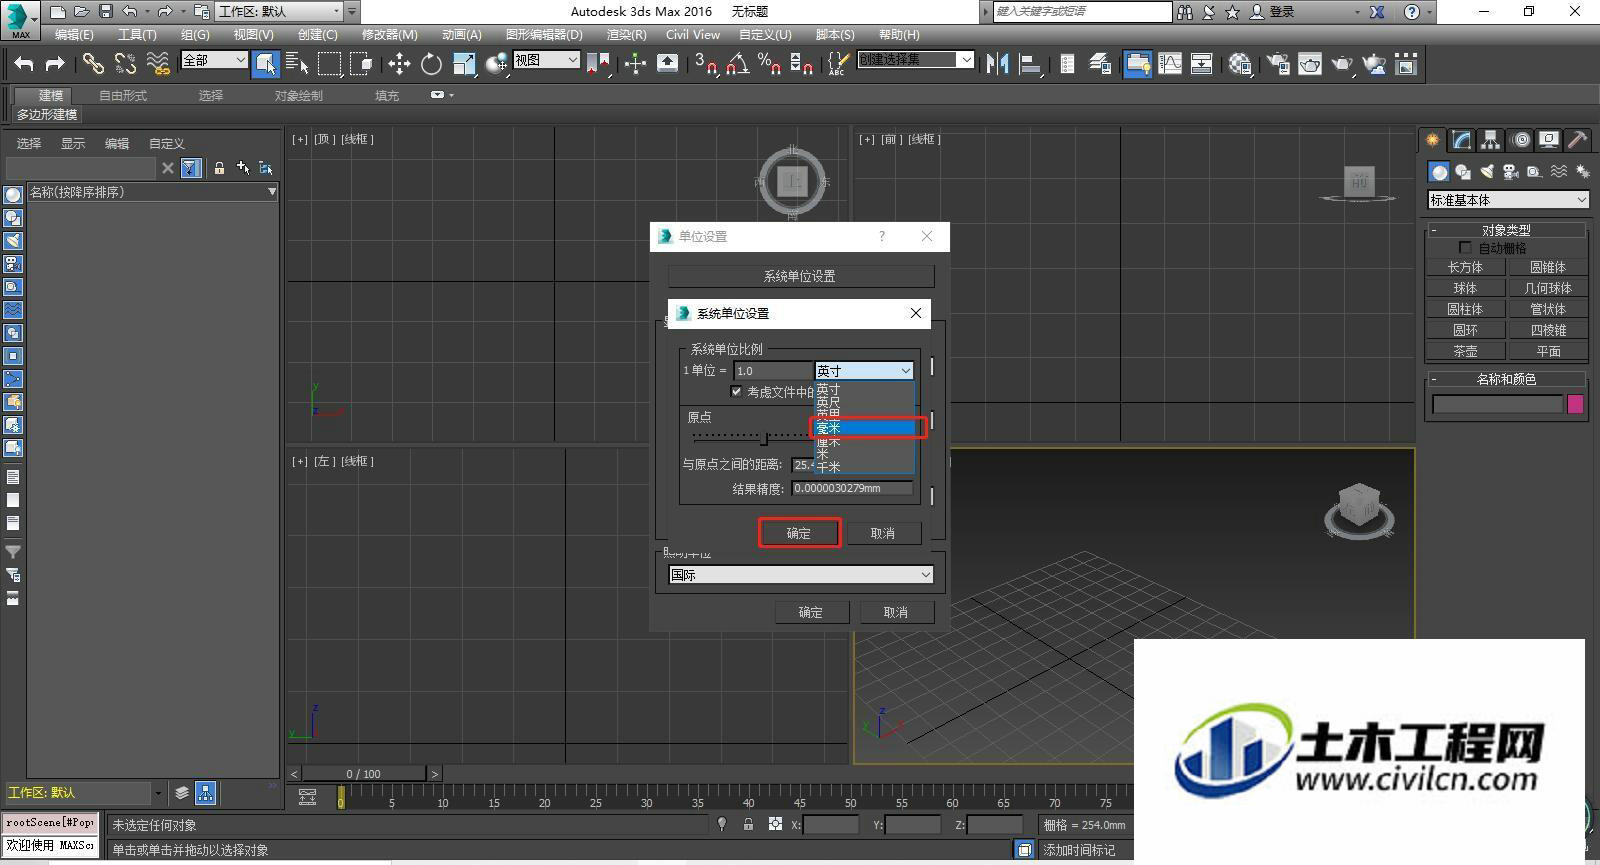Open Rendered Frame Window icon
The height and width of the screenshot is (865, 1600).
pos(1310,64)
